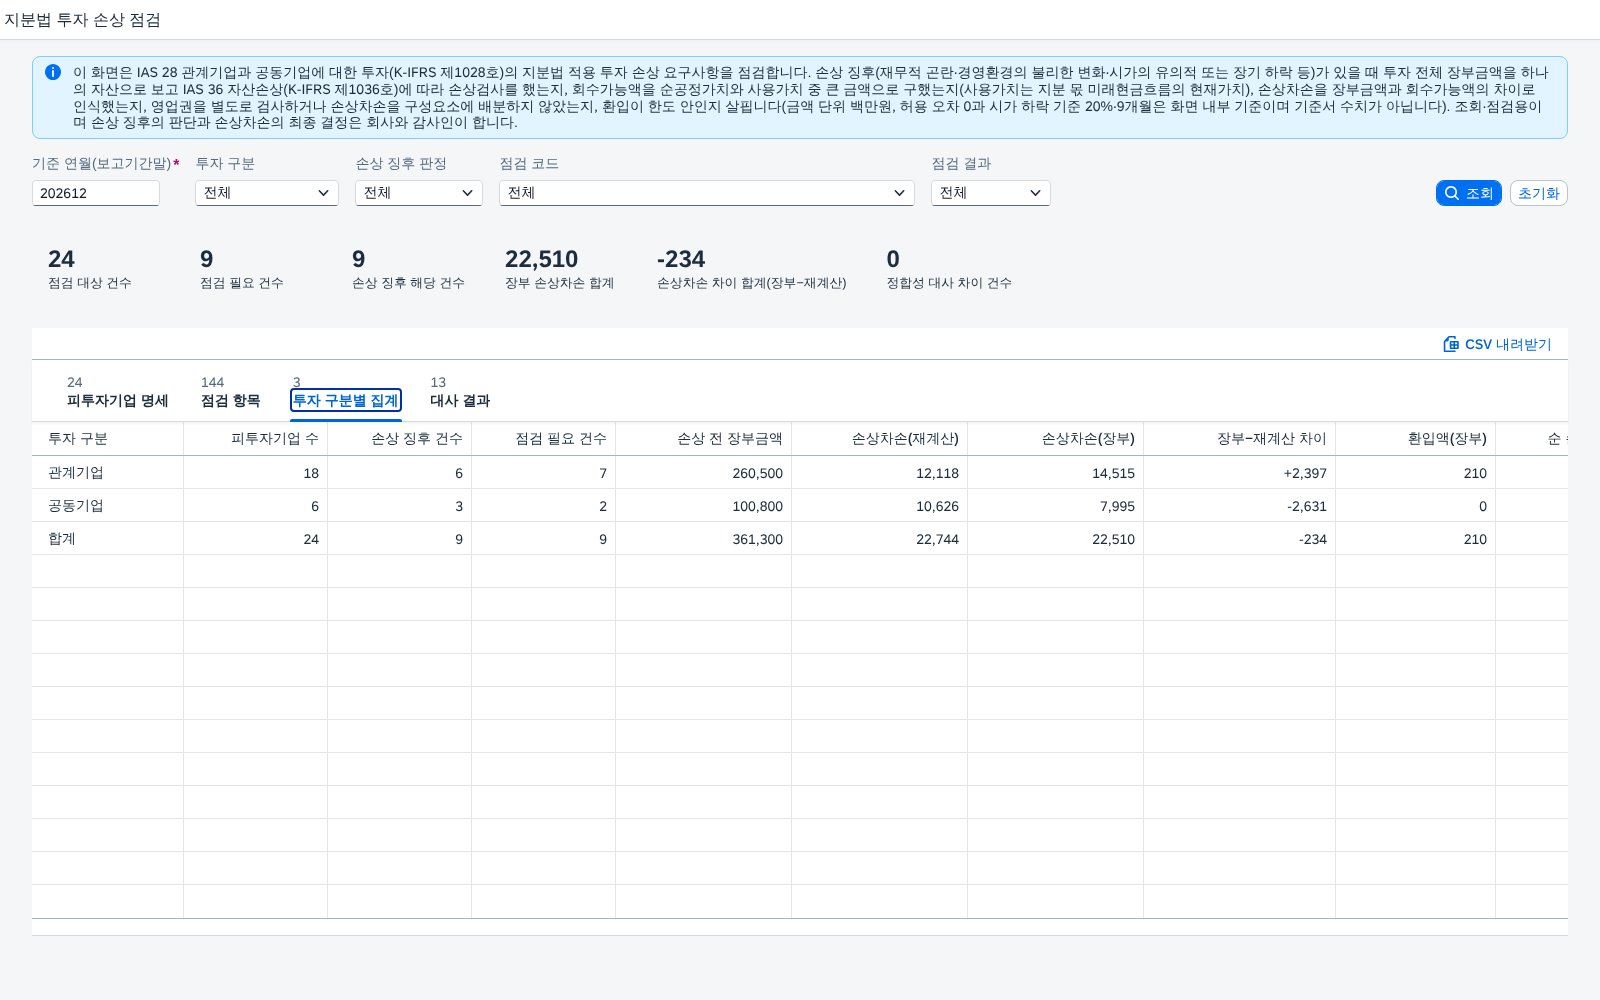Click the CSV 내려받기 link text
Viewport: 1600px width, 1000px height.
click(1508, 344)
